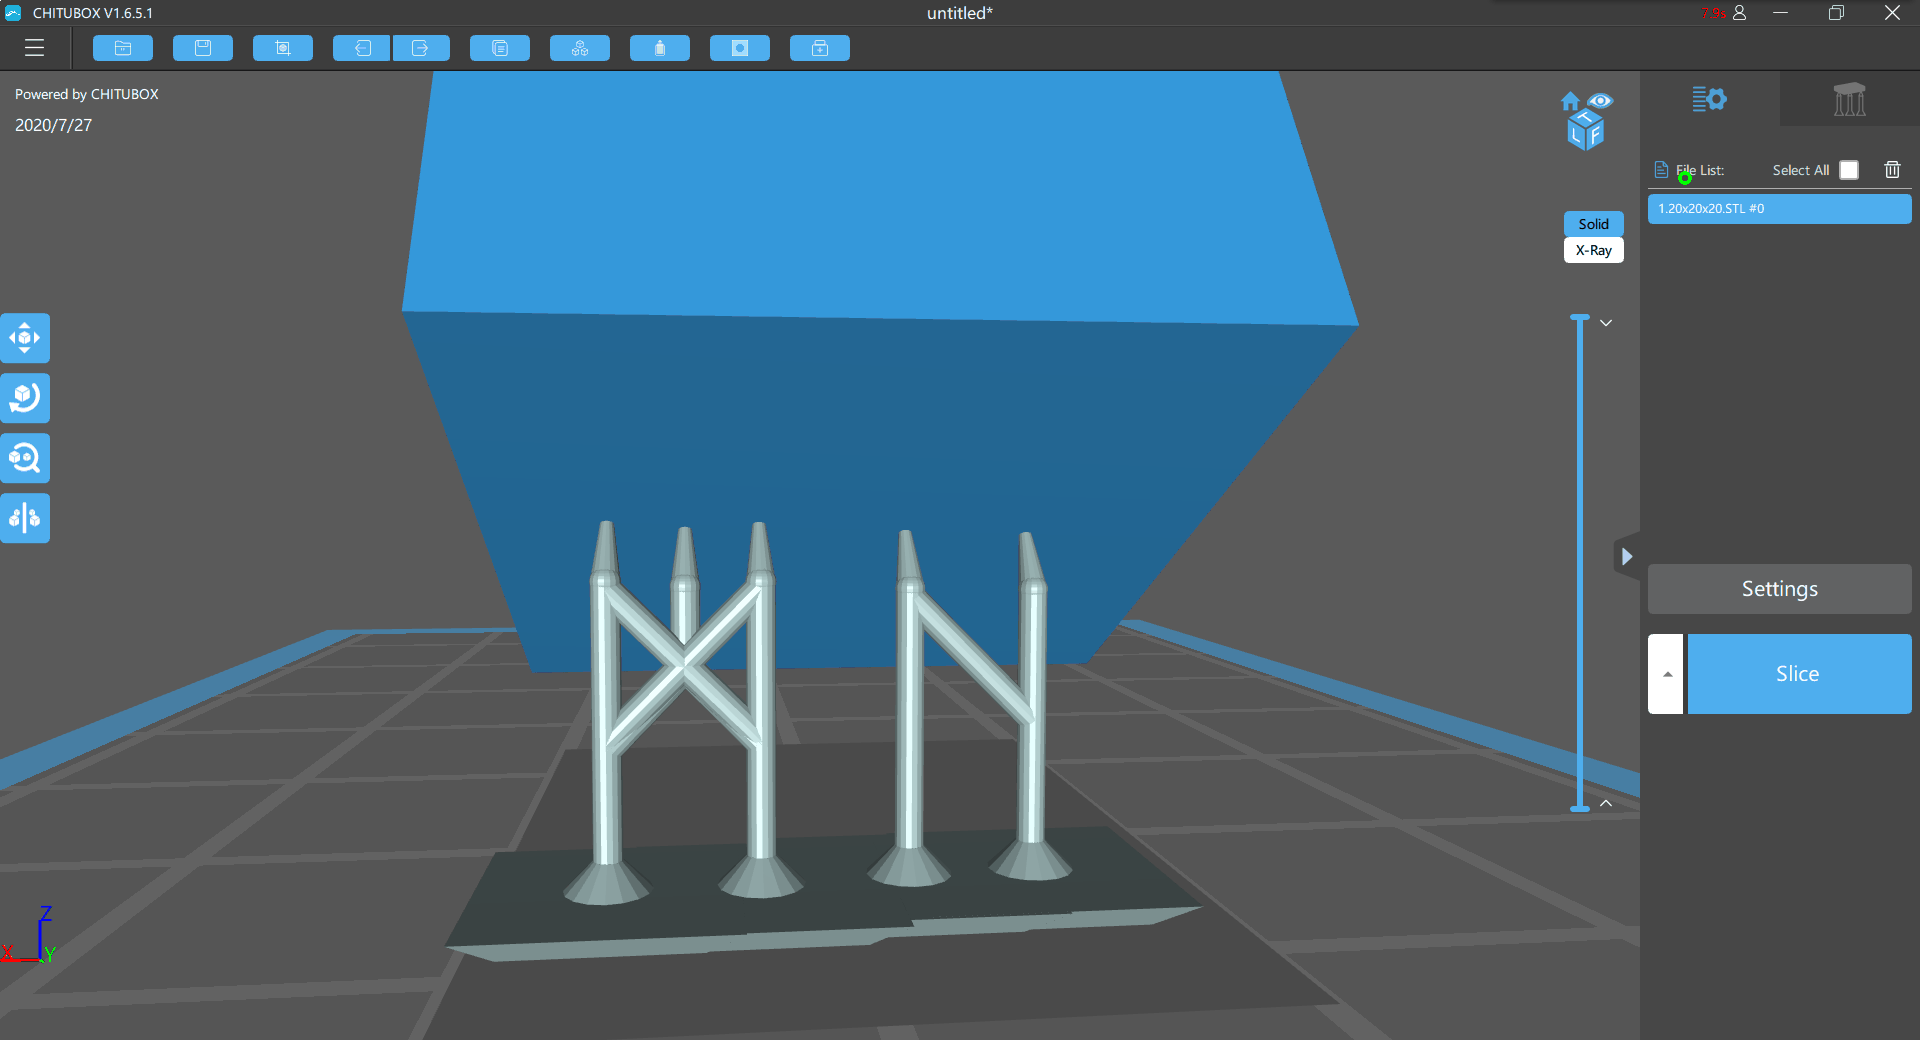Open the hamburger main menu
The height and width of the screenshot is (1040, 1920).
34,48
